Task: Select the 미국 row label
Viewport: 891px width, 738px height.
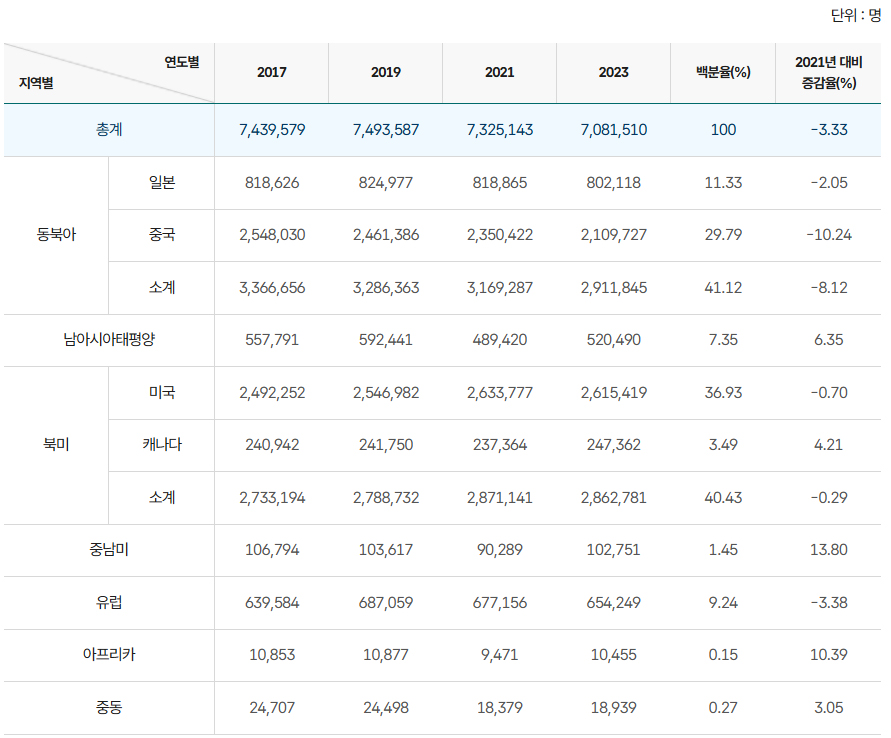Action: point(161,393)
